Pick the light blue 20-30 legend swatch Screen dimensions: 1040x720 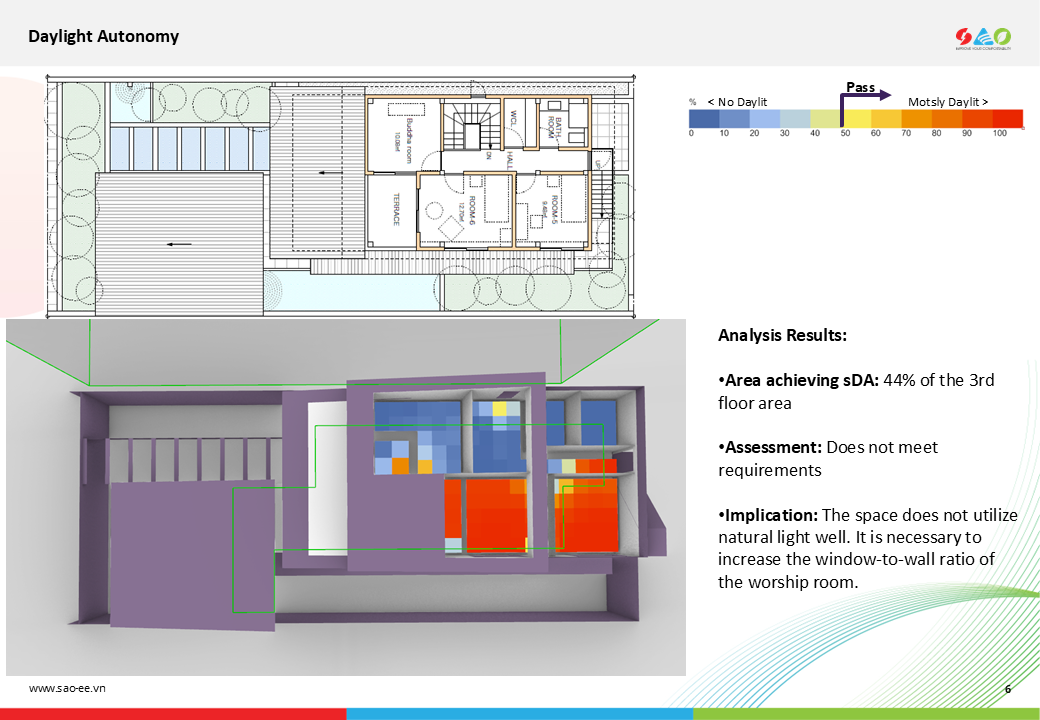(765, 119)
